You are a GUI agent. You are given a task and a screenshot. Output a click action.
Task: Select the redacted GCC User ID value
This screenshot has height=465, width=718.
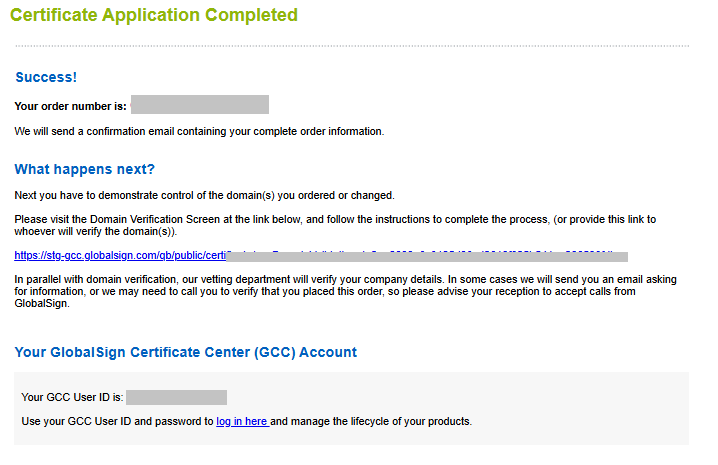(176, 397)
